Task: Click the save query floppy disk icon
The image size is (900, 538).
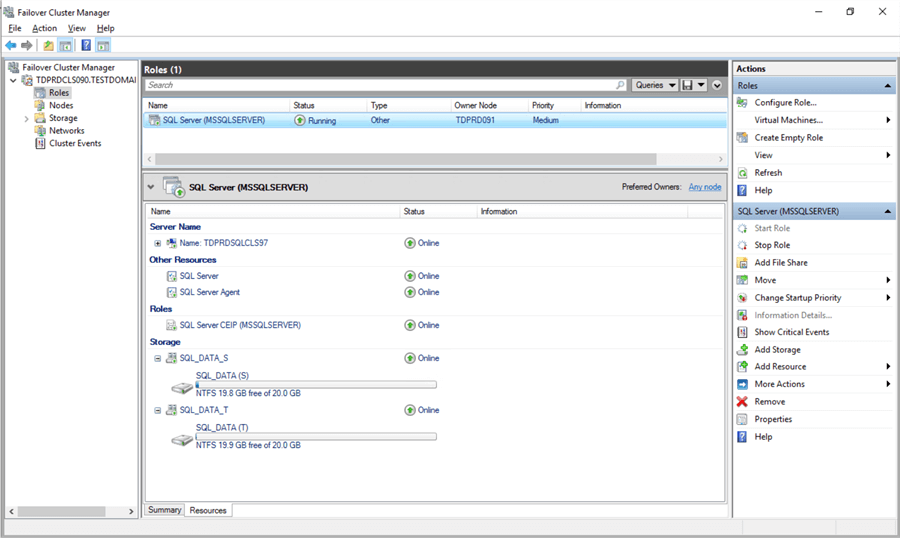Action: [687, 85]
